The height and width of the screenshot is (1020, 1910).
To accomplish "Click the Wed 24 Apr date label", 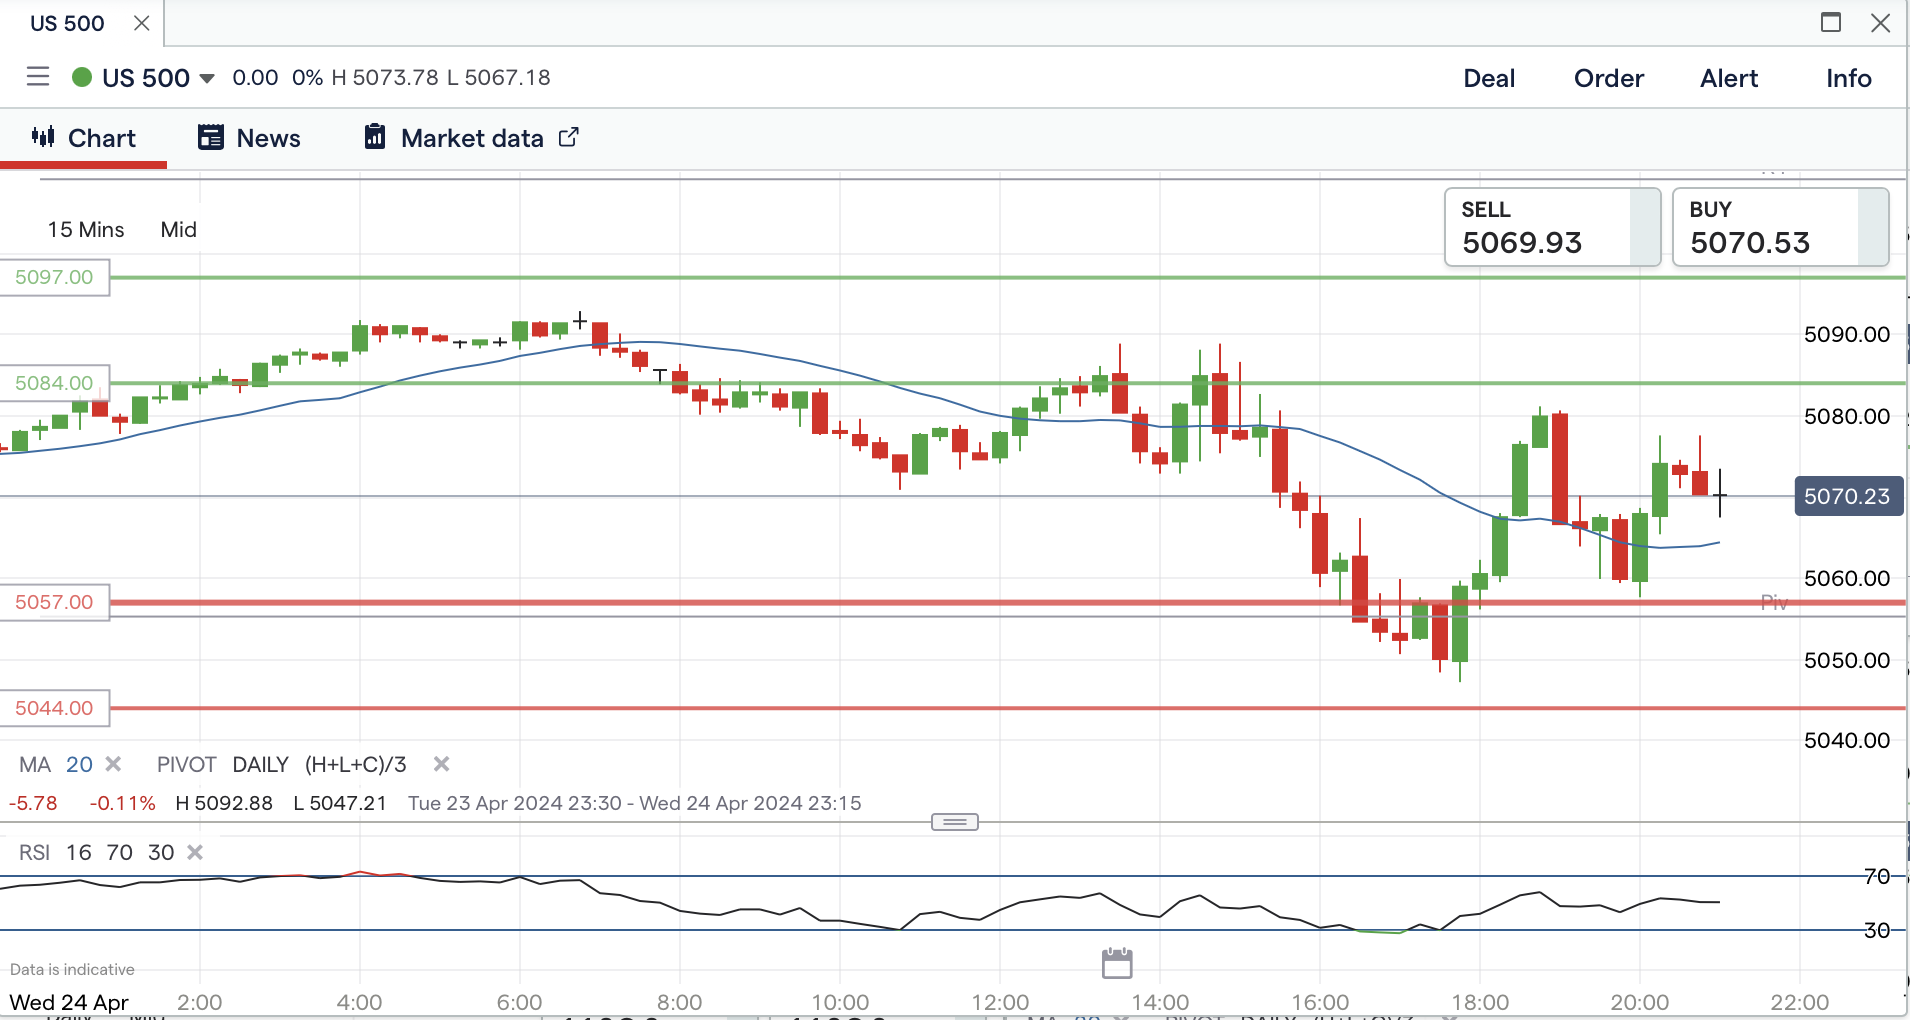I will click(x=69, y=1002).
